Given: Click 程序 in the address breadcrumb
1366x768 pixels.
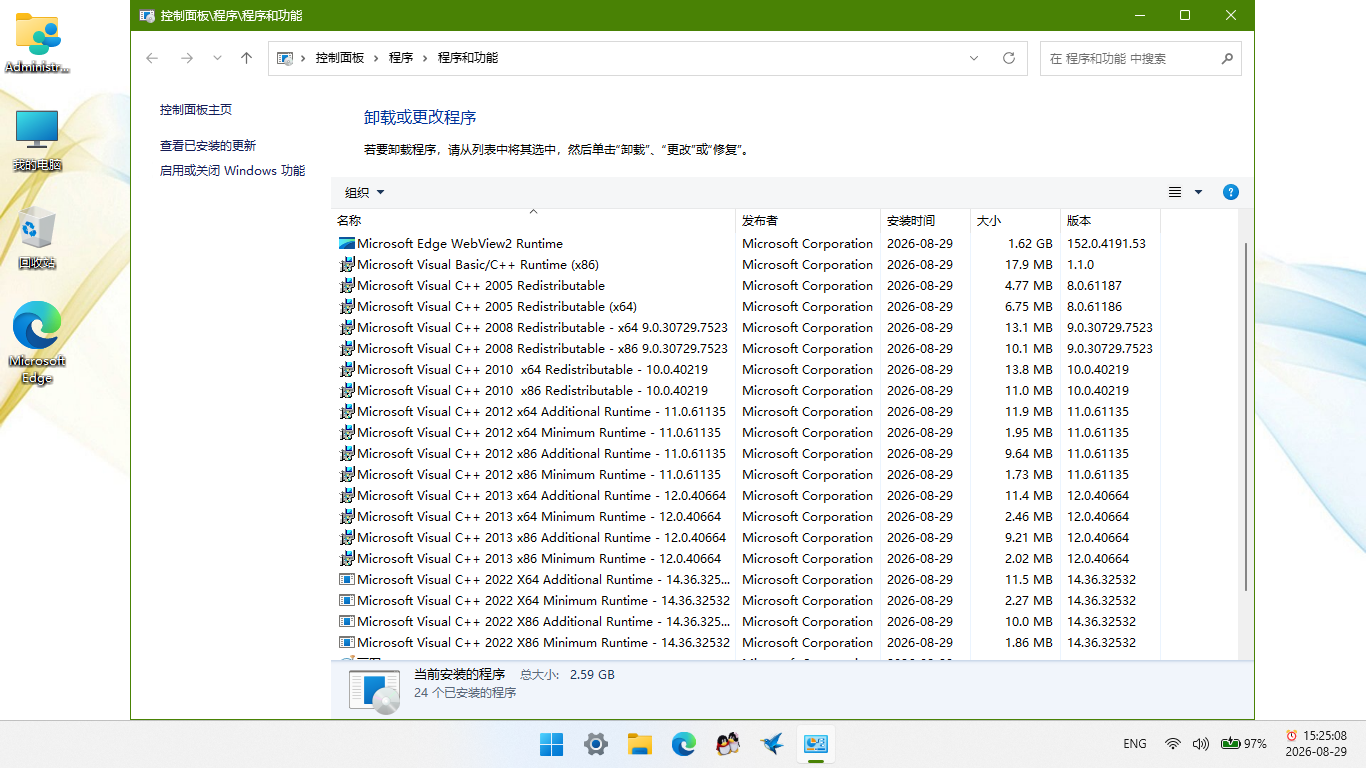Looking at the screenshot, I should [401, 58].
